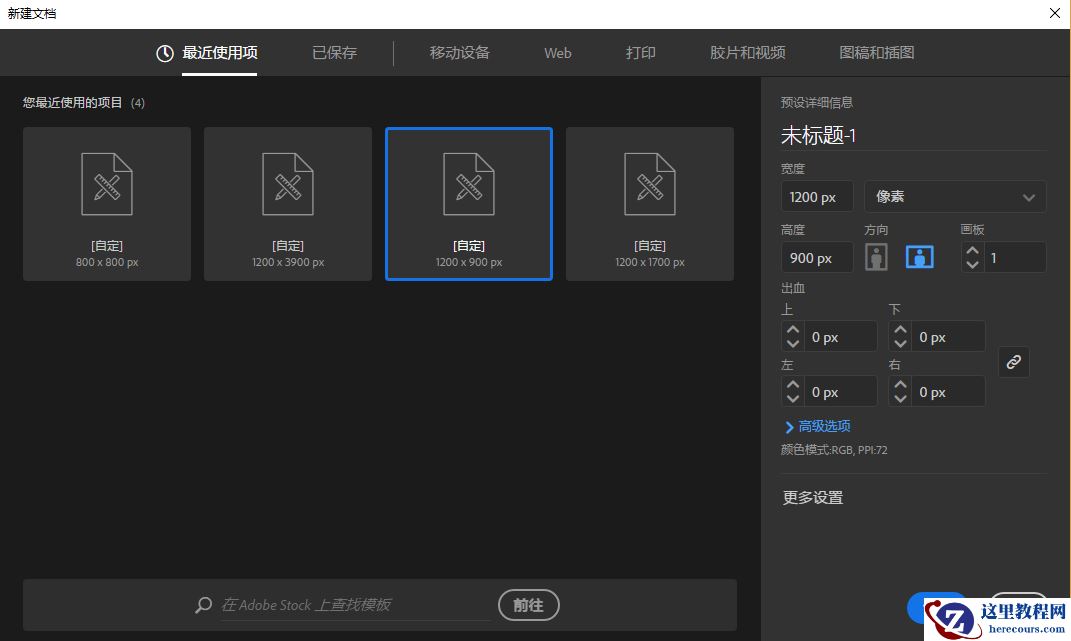Click the 高度 height value field

(816, 257)
